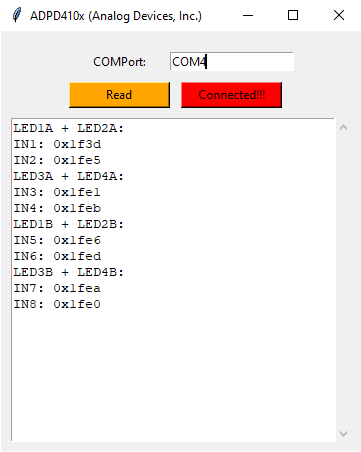Click the COMPort label
Image resolution: width=361 pixels, height=452 pixels.
pyautogui.click(x=119, y=62)
